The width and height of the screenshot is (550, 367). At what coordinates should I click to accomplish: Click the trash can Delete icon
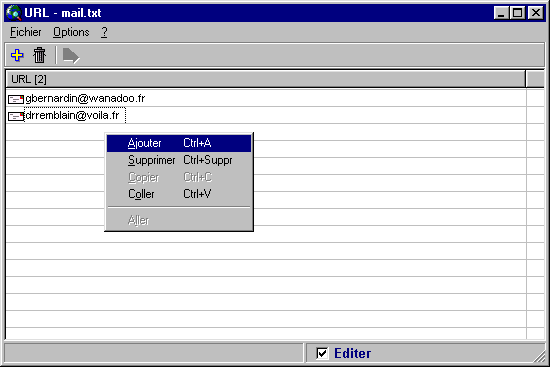39,55
